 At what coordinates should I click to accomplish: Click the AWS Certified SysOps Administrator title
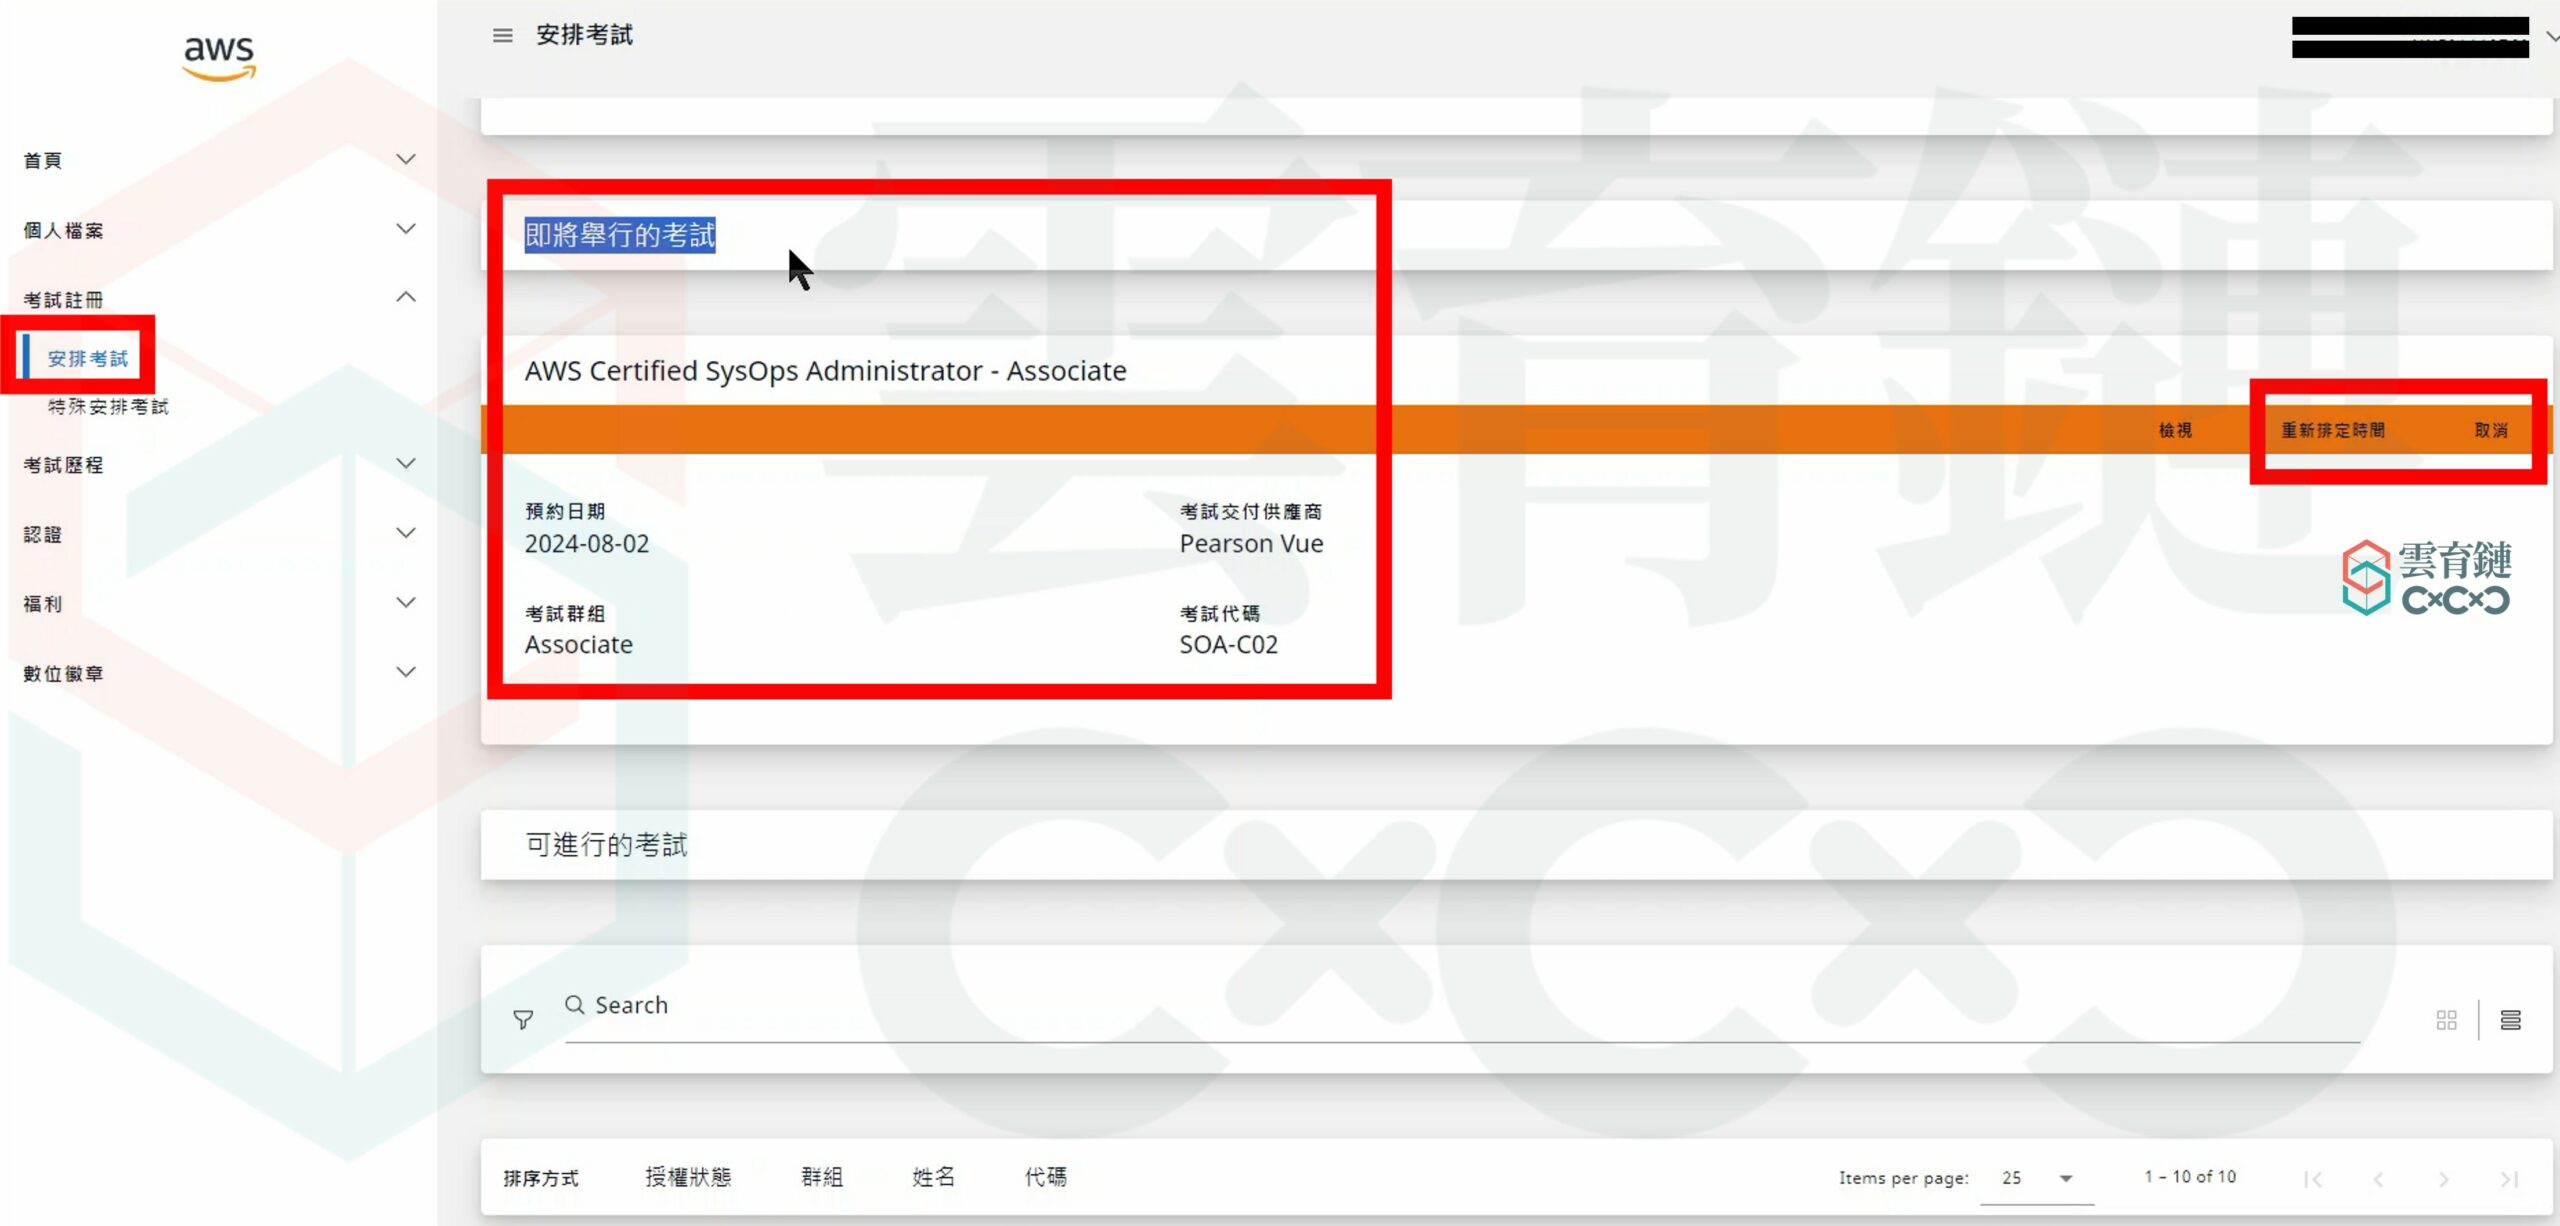tap(825, 371)
